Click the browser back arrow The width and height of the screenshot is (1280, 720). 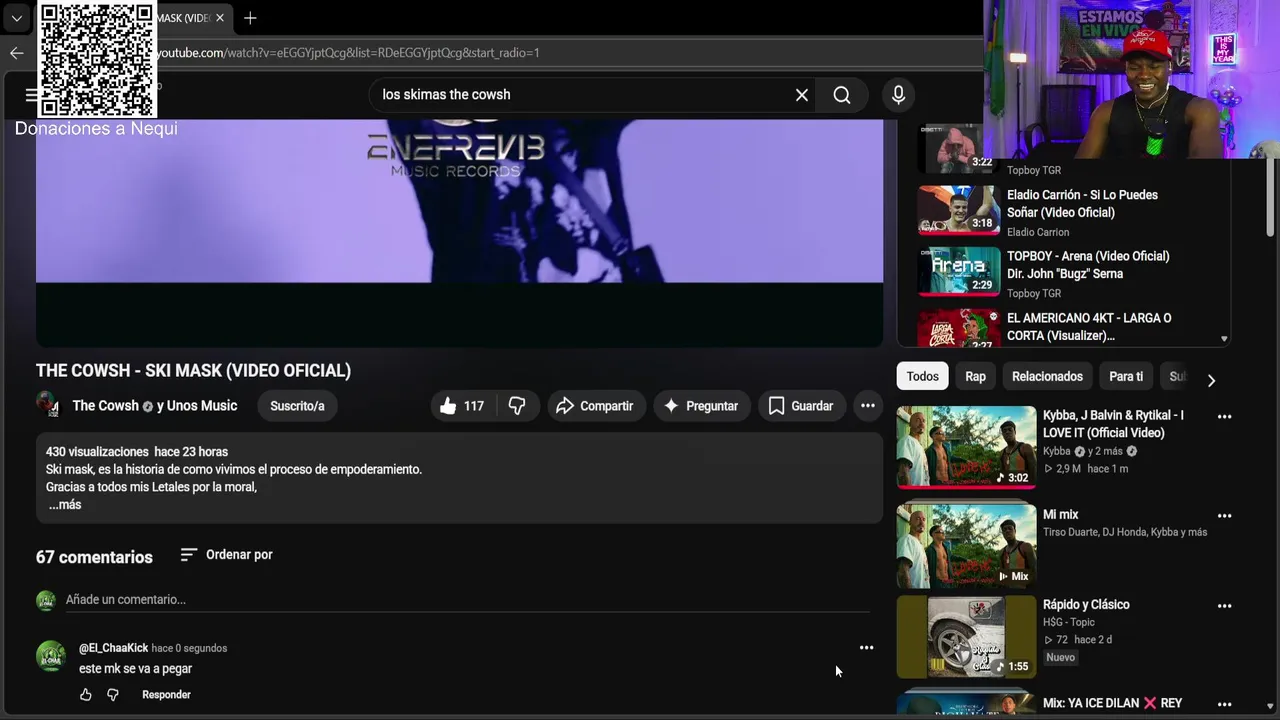[x=16, y=53]
